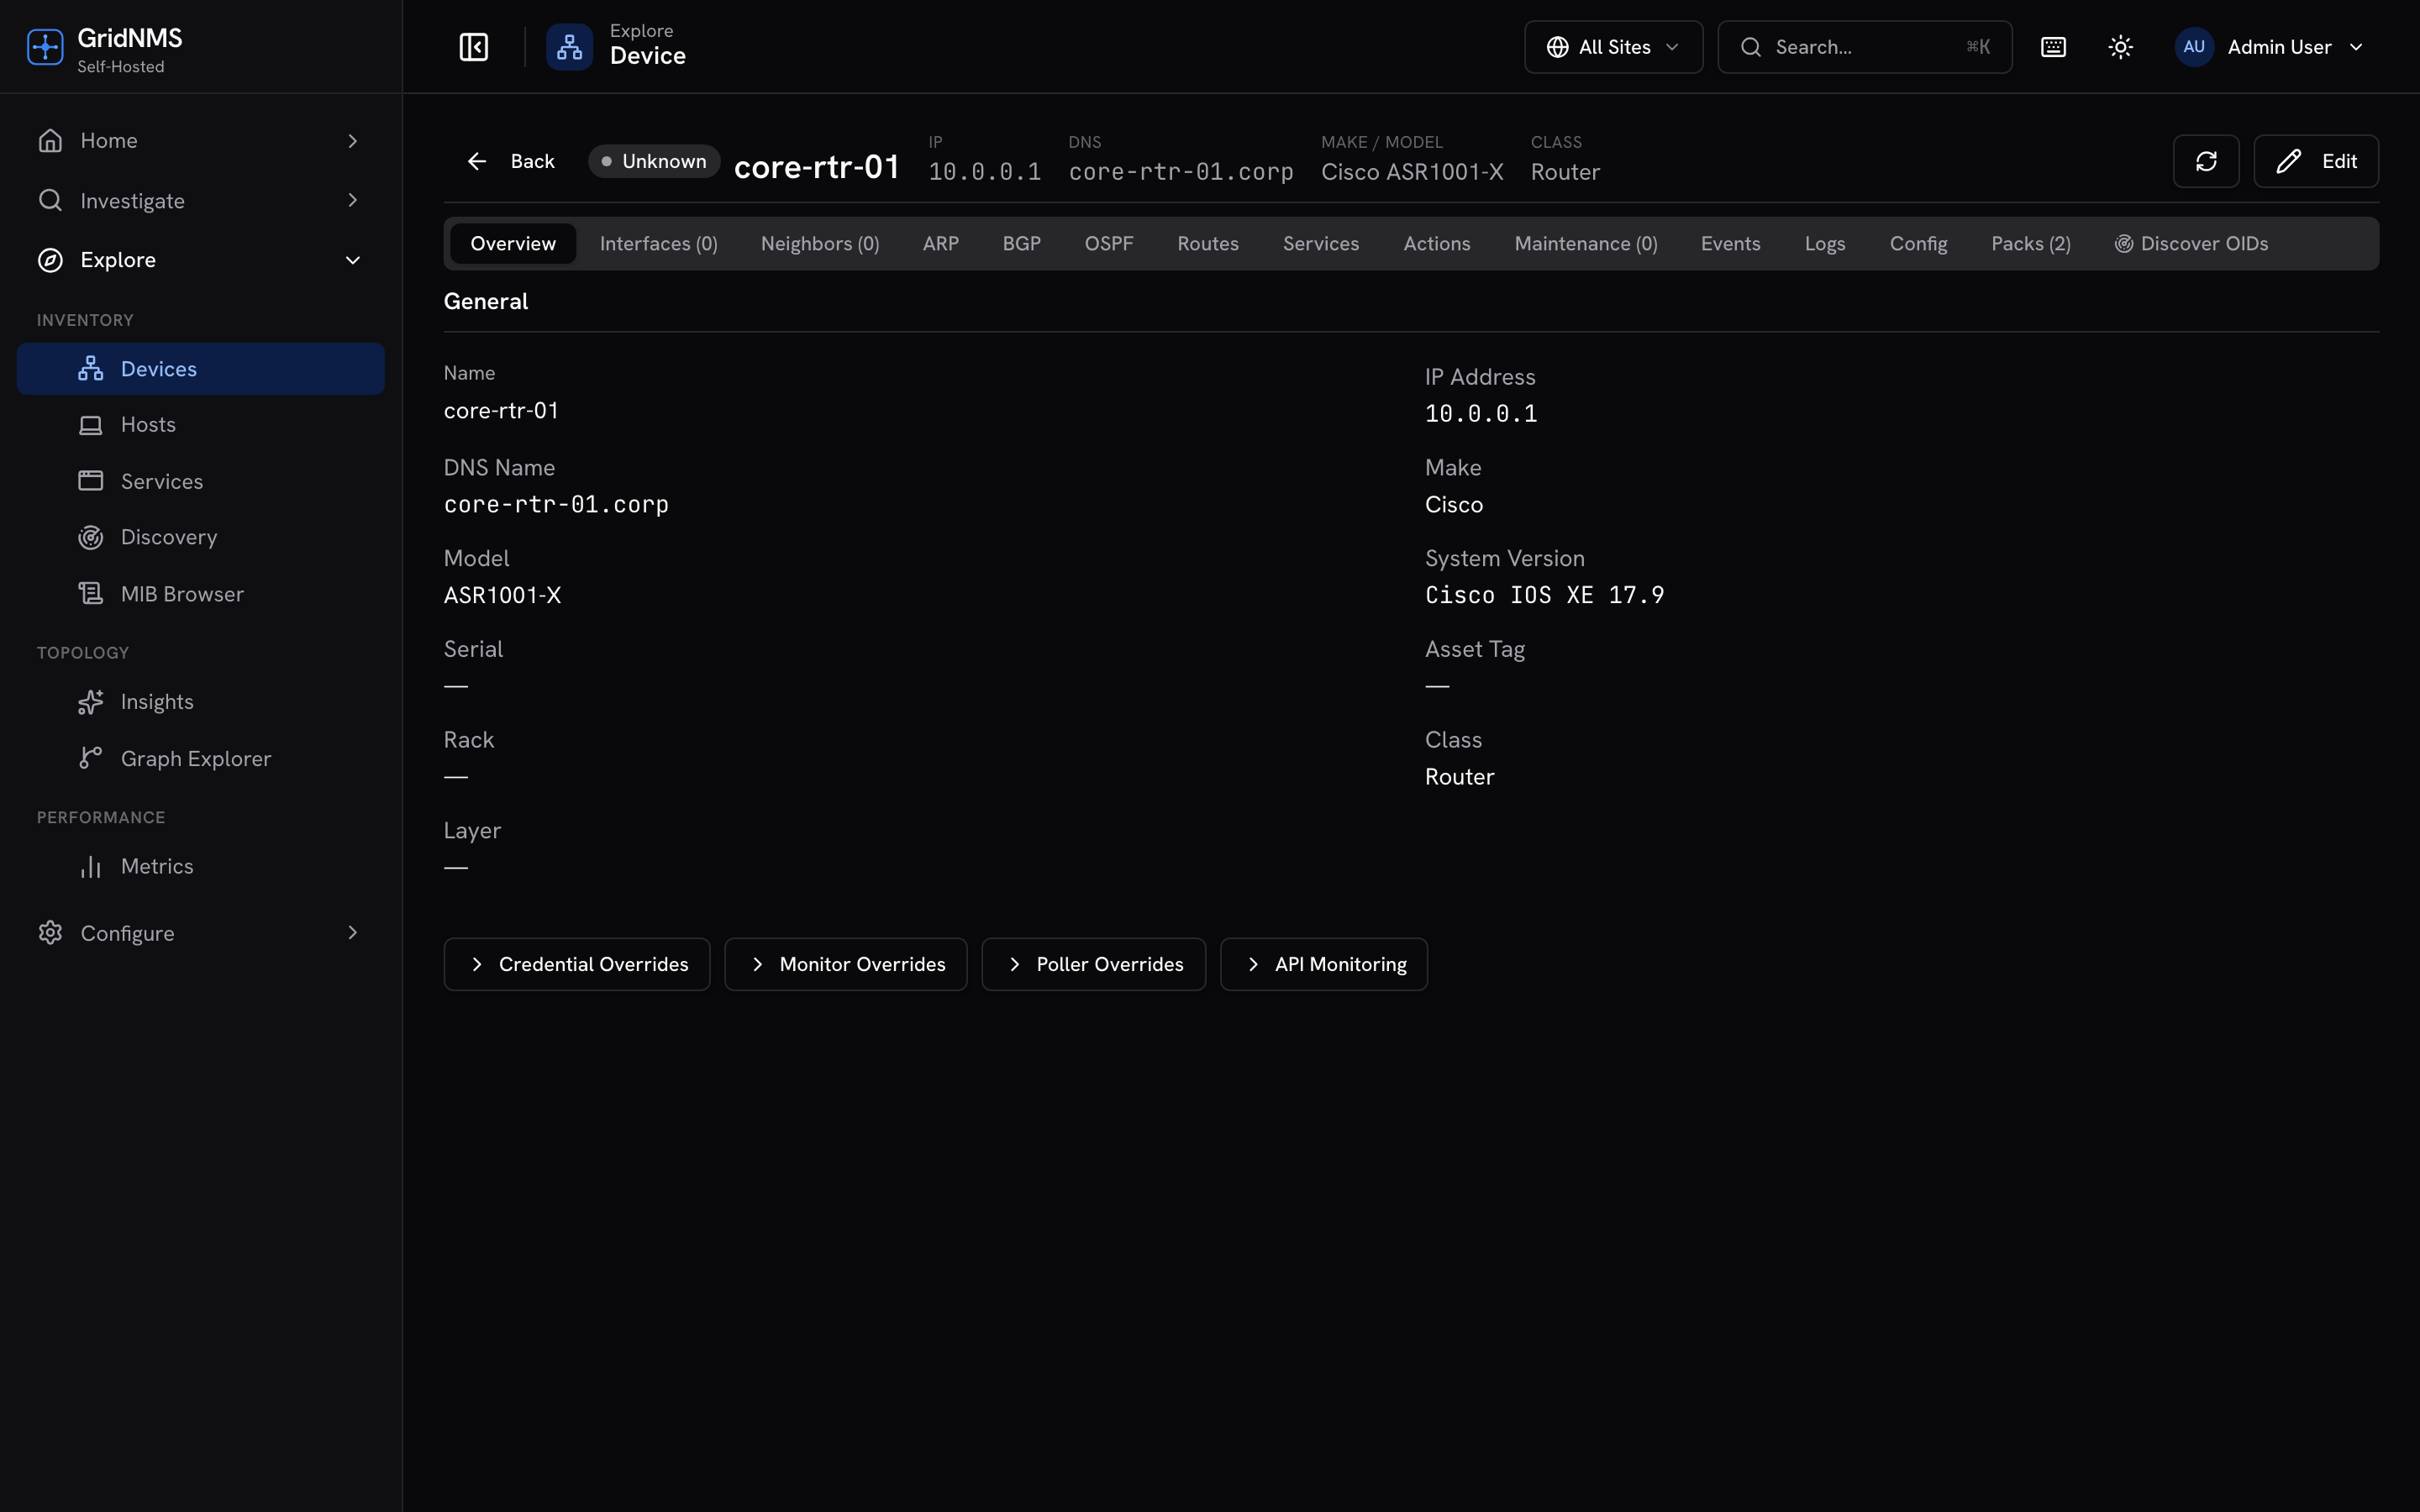Open the ARP tab
Viewport: 2420px width, 1512px height.
pyautogui.click(x=940, y=244)
